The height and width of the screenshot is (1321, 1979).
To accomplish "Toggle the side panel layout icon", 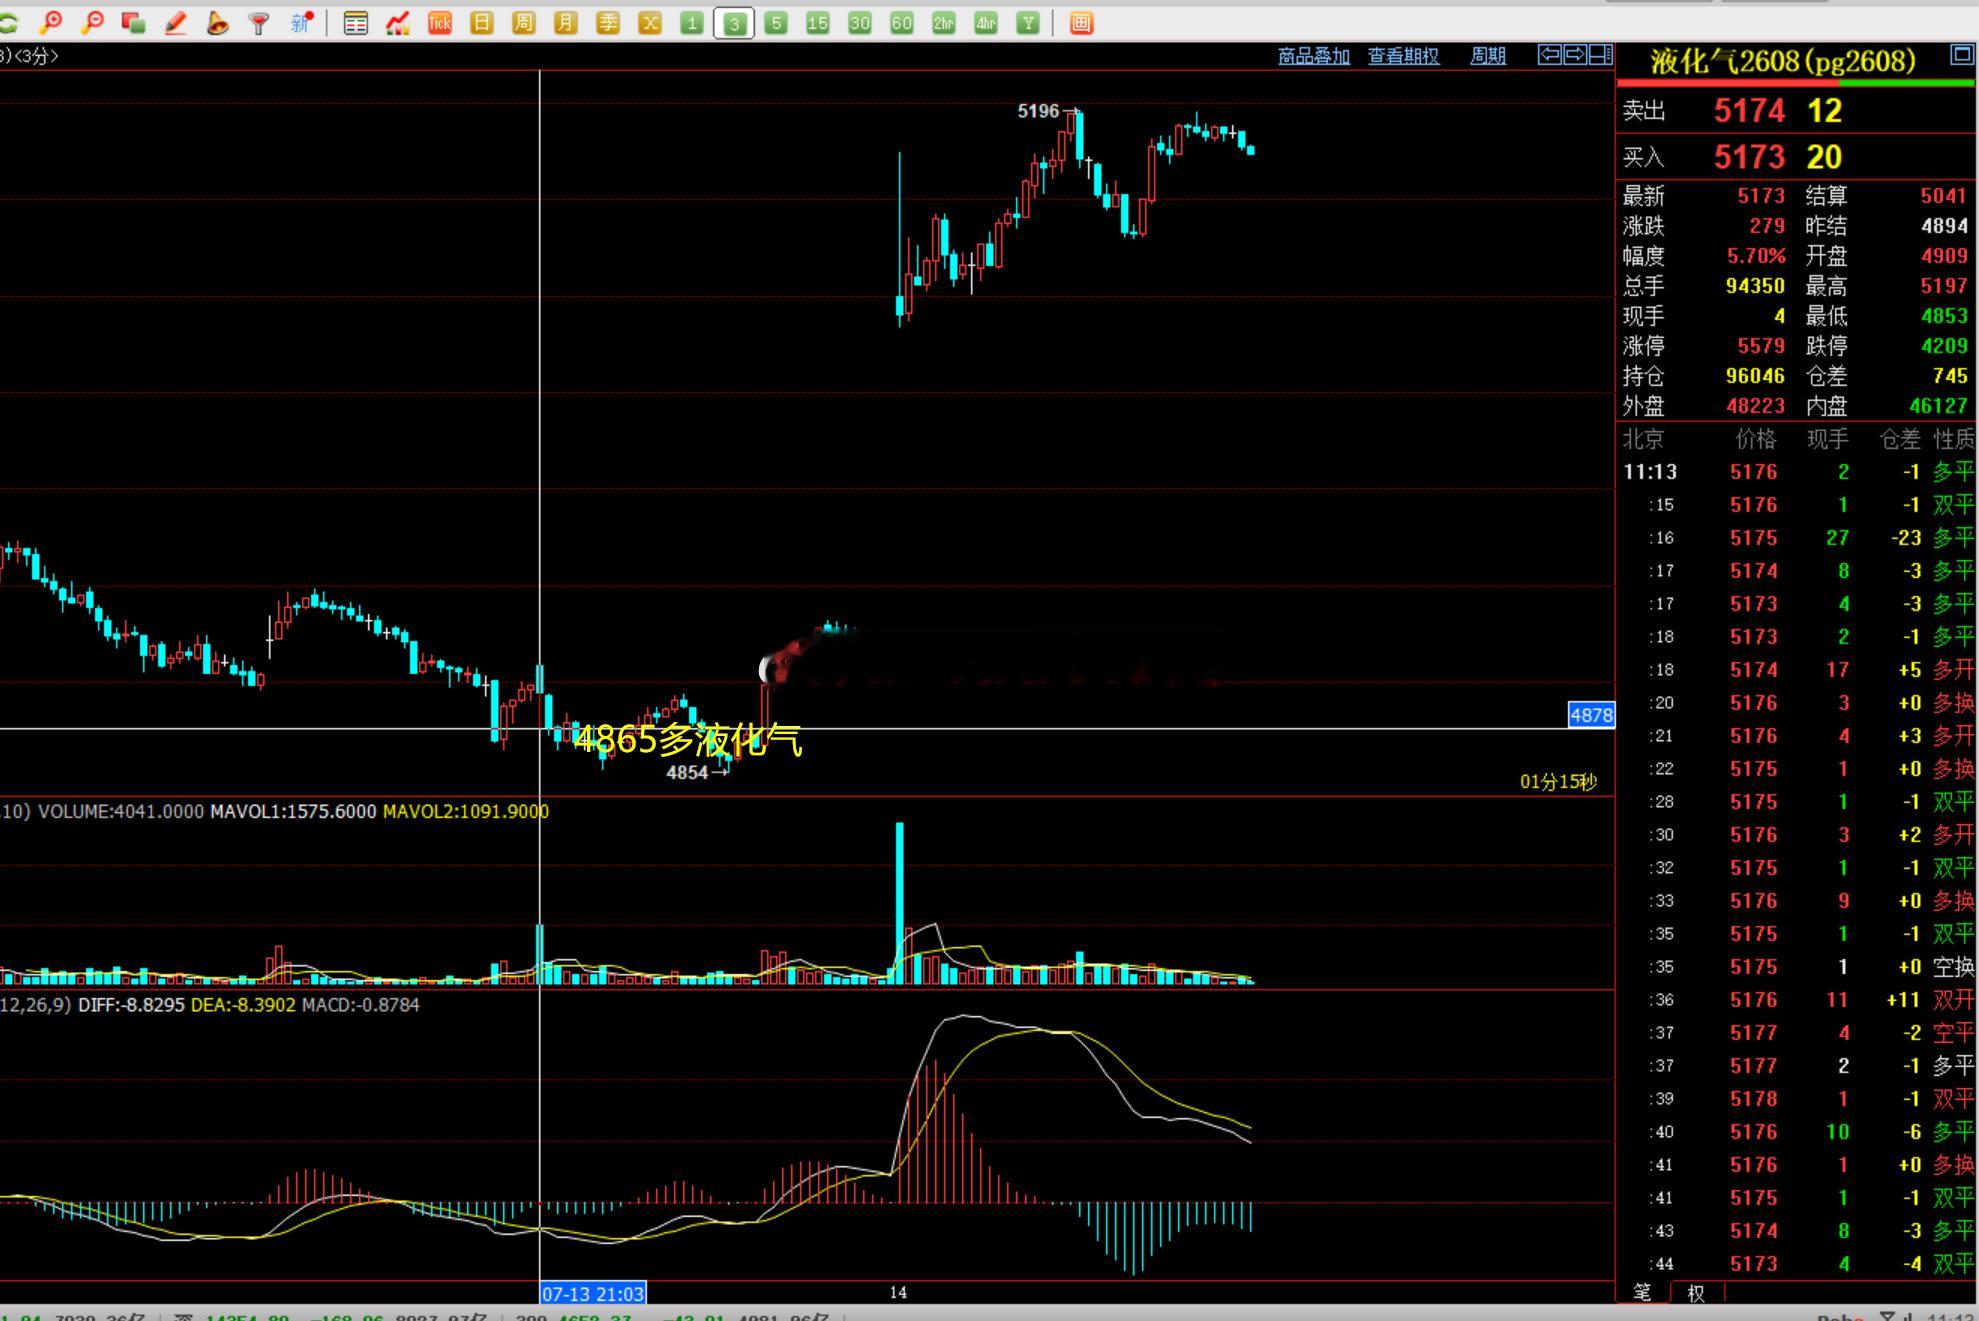I will click(1600, 55).
